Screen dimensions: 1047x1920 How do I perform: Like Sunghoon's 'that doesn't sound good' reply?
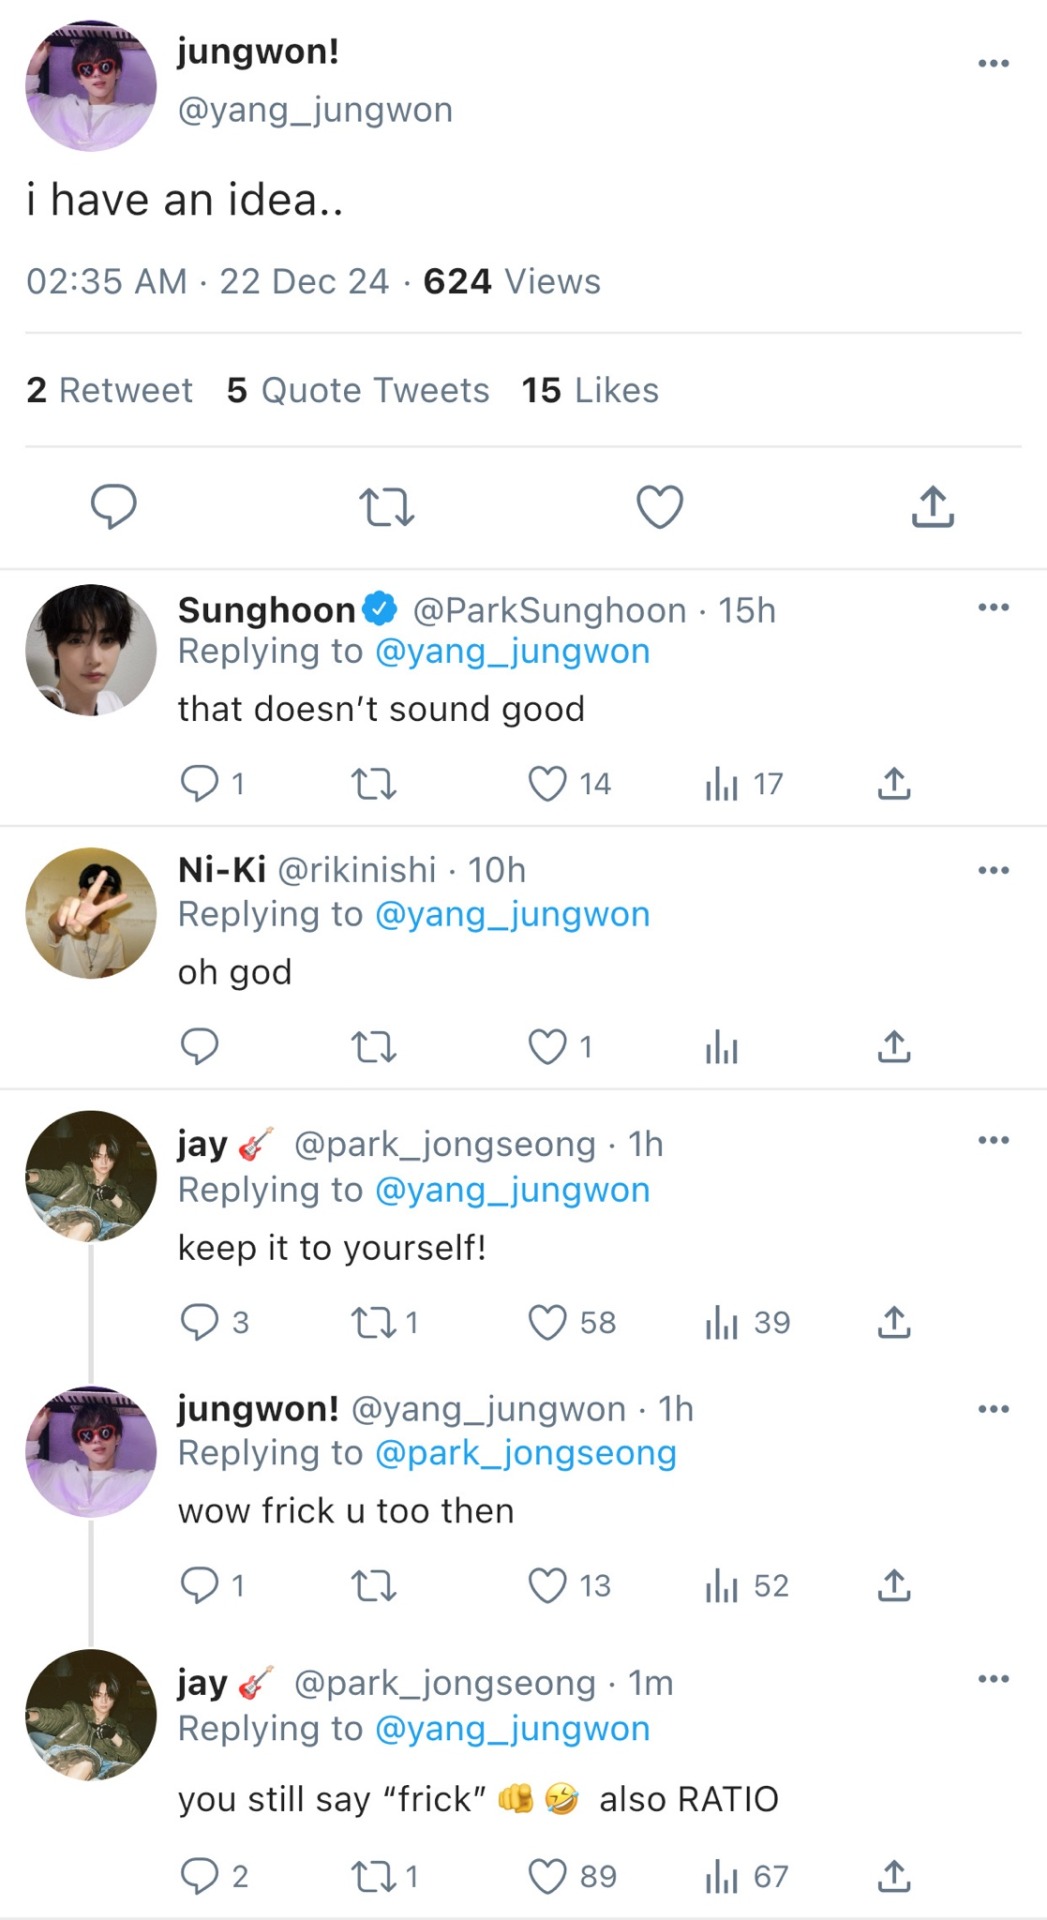(547, 784)
